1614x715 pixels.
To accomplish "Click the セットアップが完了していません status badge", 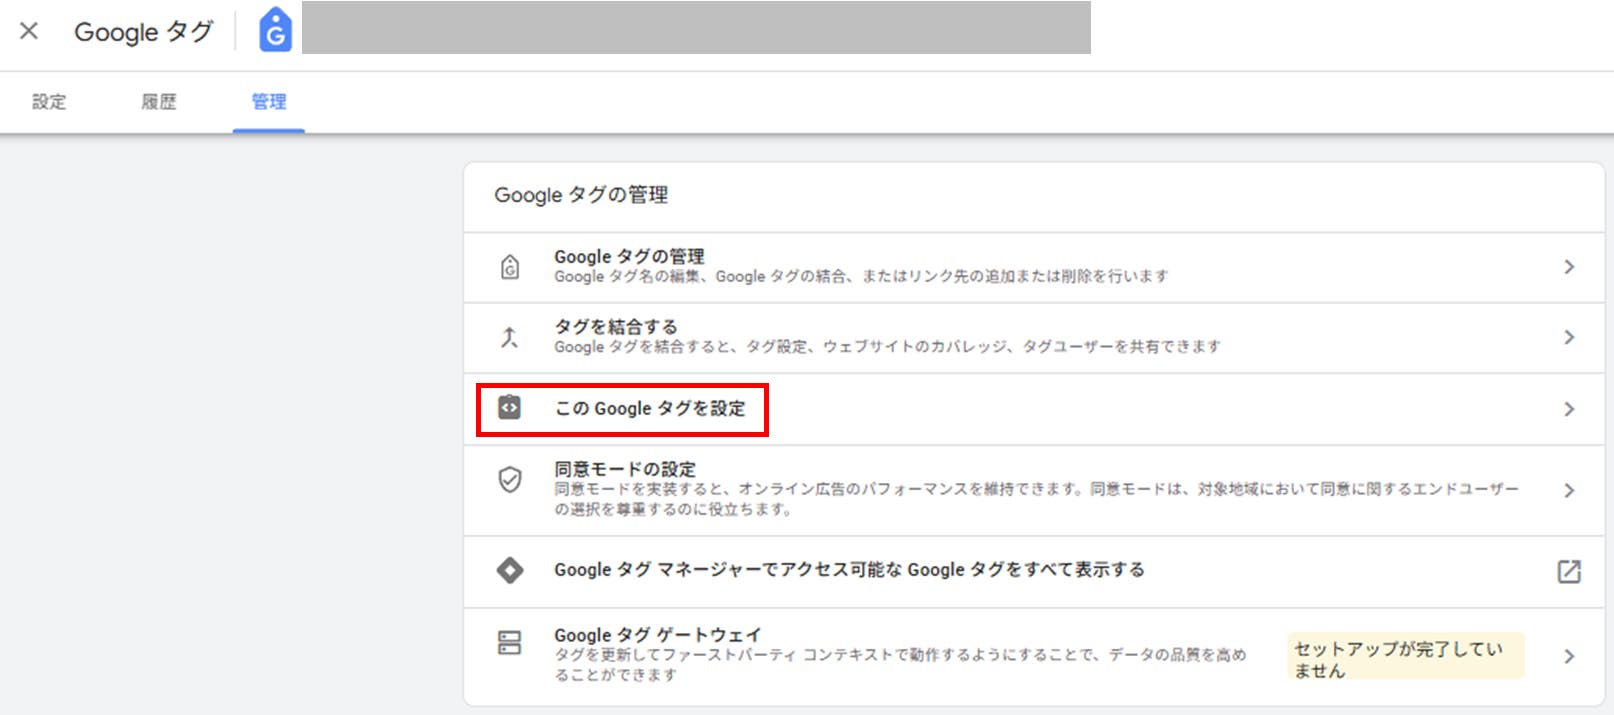I will 1405,656.
